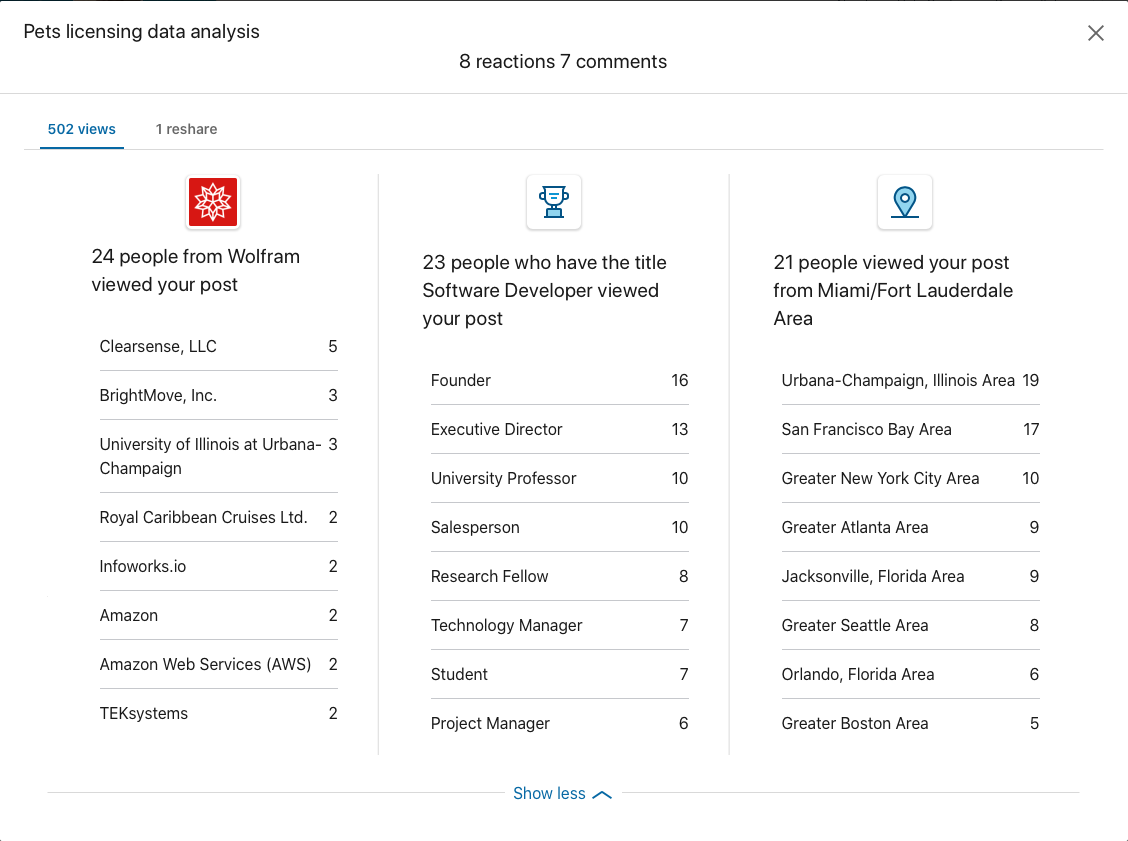Click the Urbana-Champaign, Illinois Area row

pyautogui.click(x=911, y=381)
